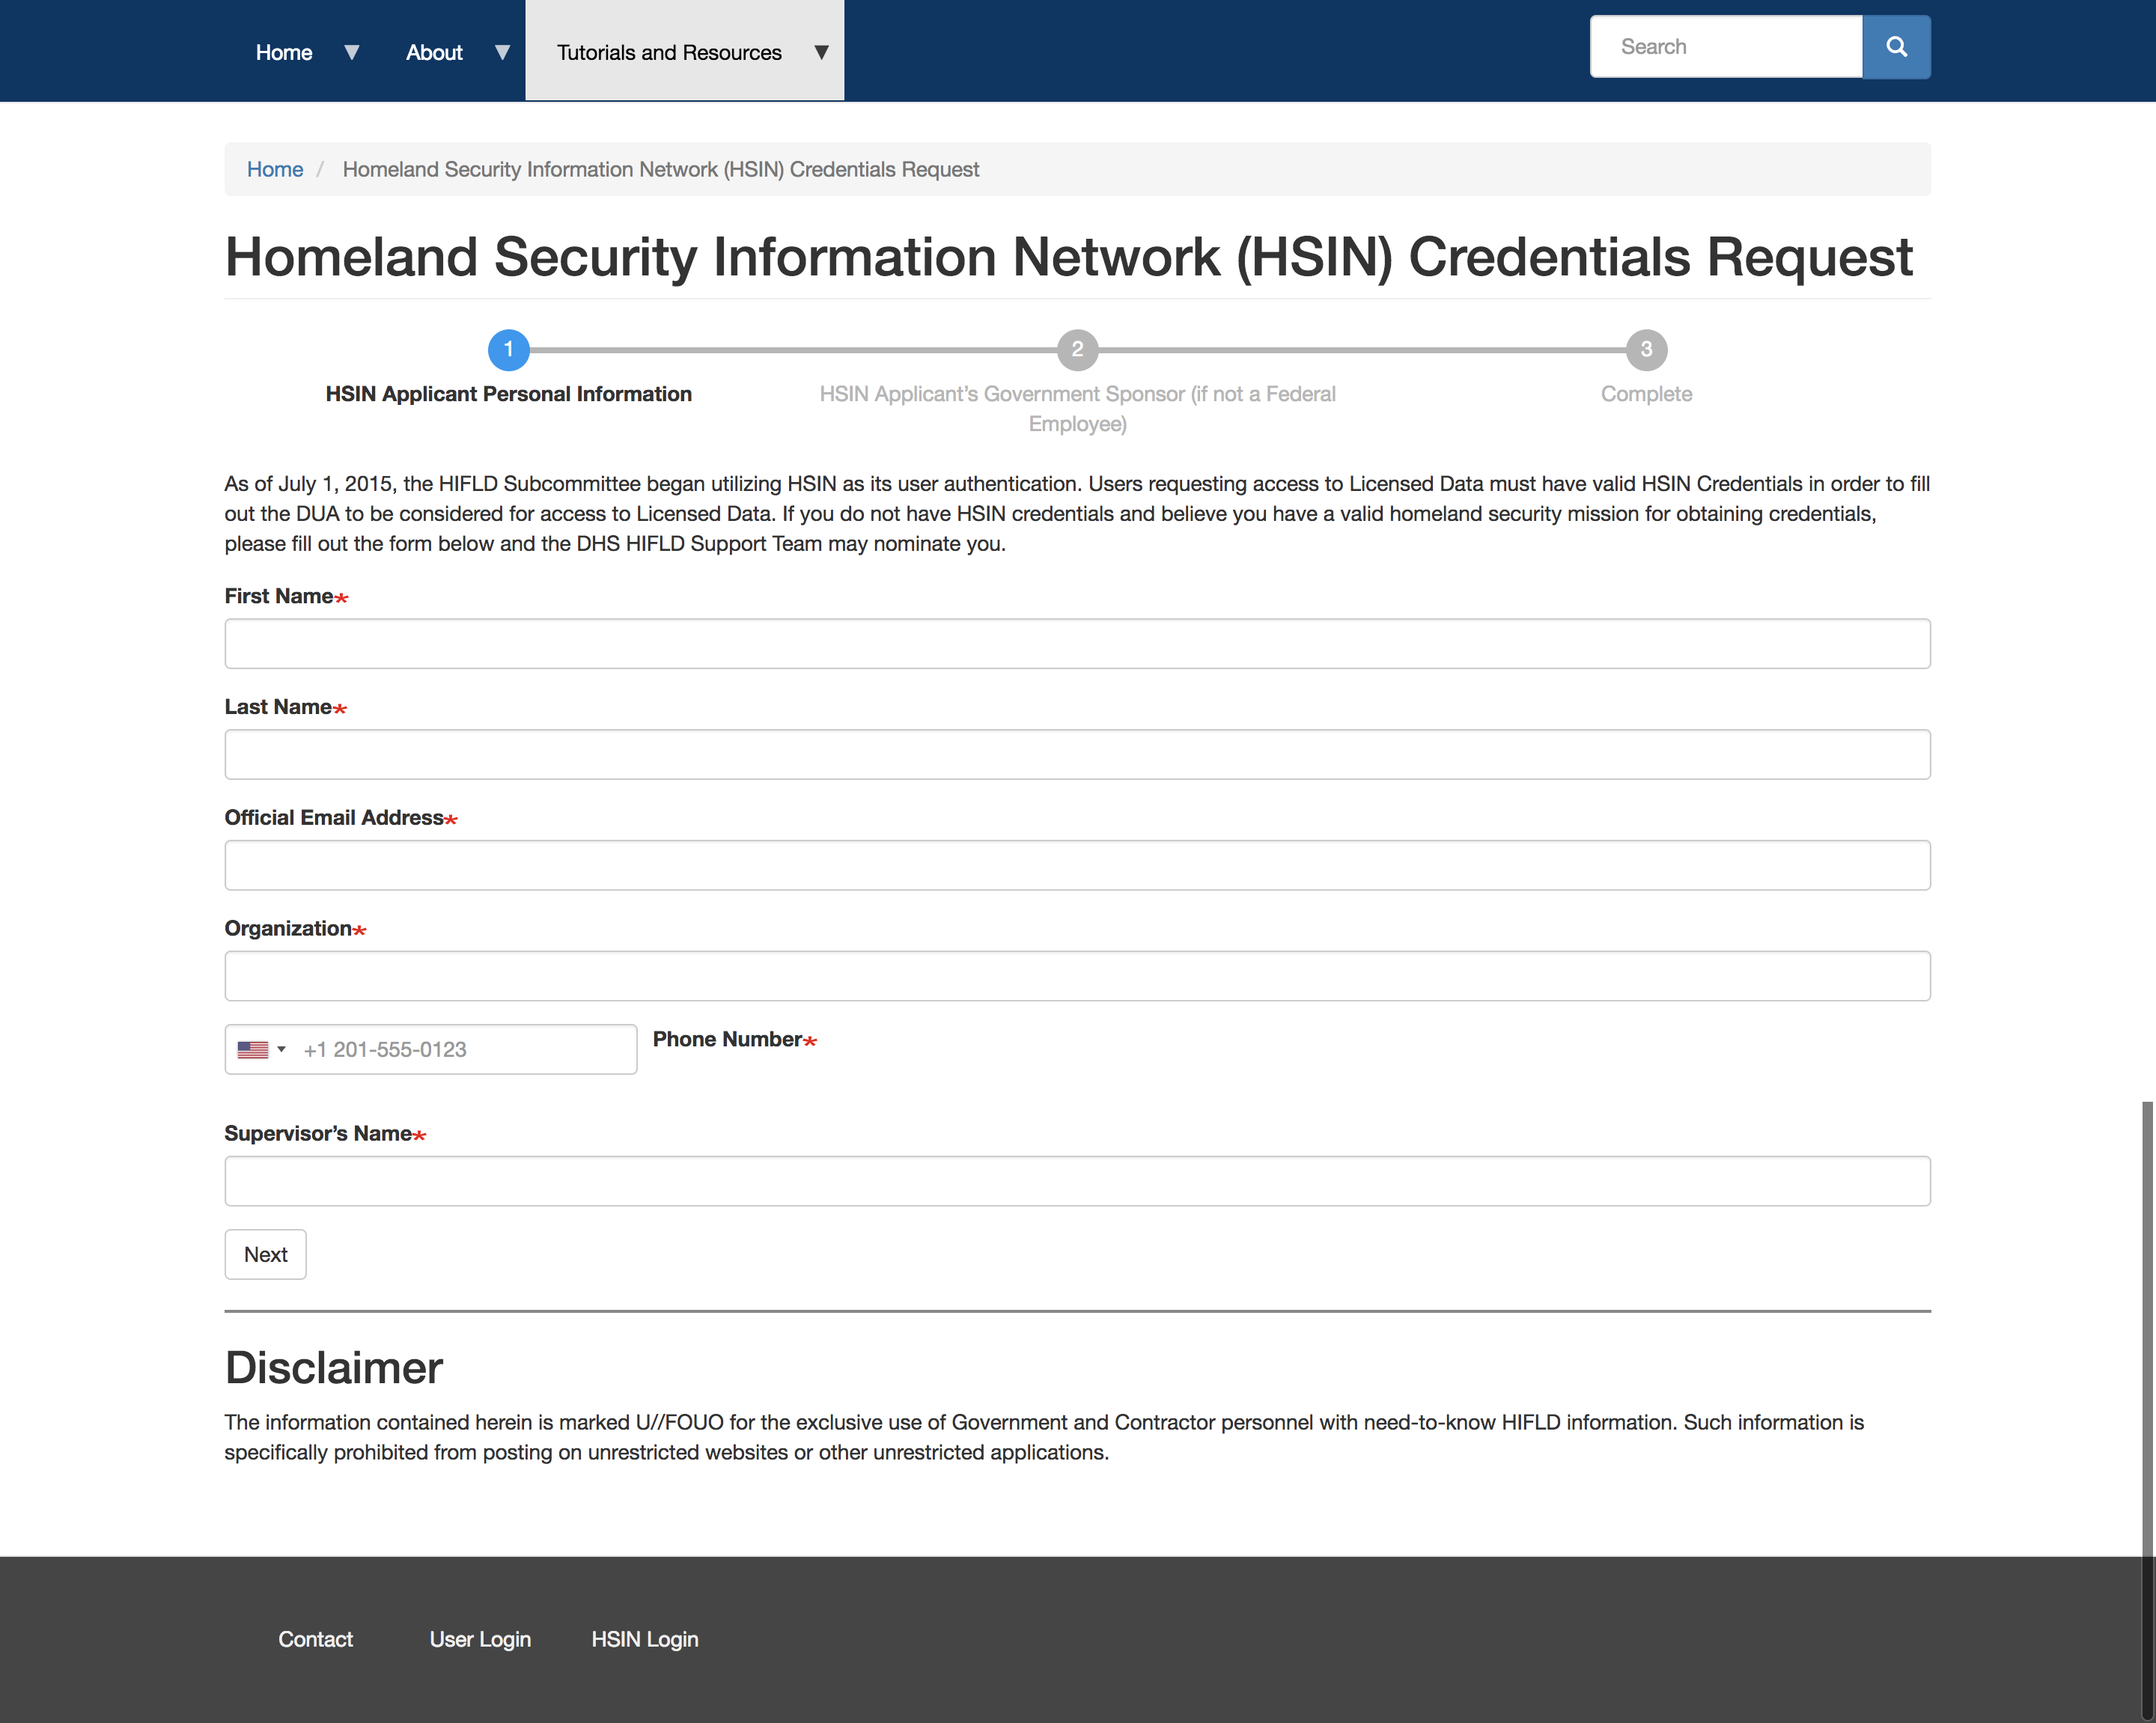Click the page title HSIN Credentials Request
2156x1723 pixels.
[1068, 257]
